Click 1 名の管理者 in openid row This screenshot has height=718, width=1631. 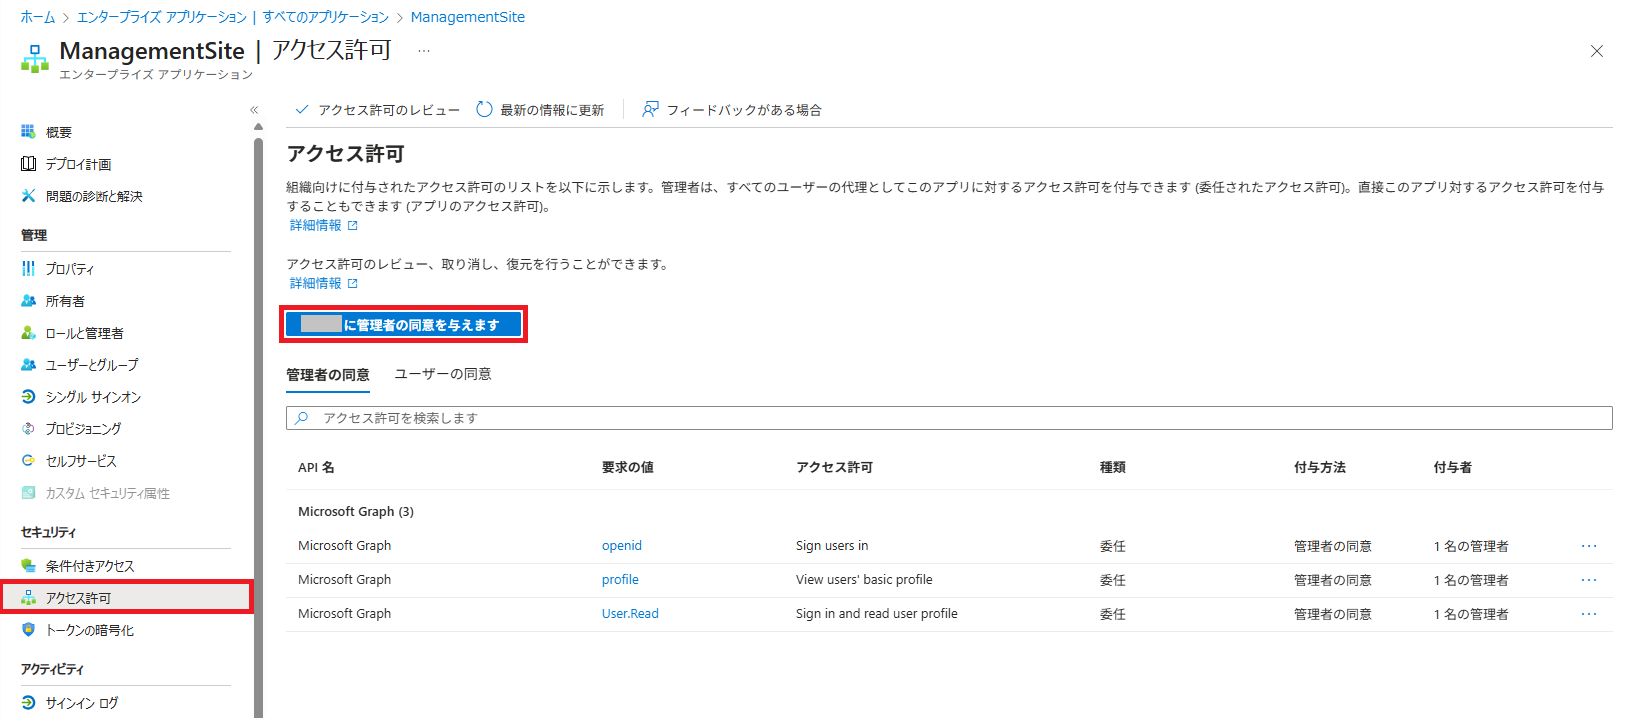click(1471, 546)
